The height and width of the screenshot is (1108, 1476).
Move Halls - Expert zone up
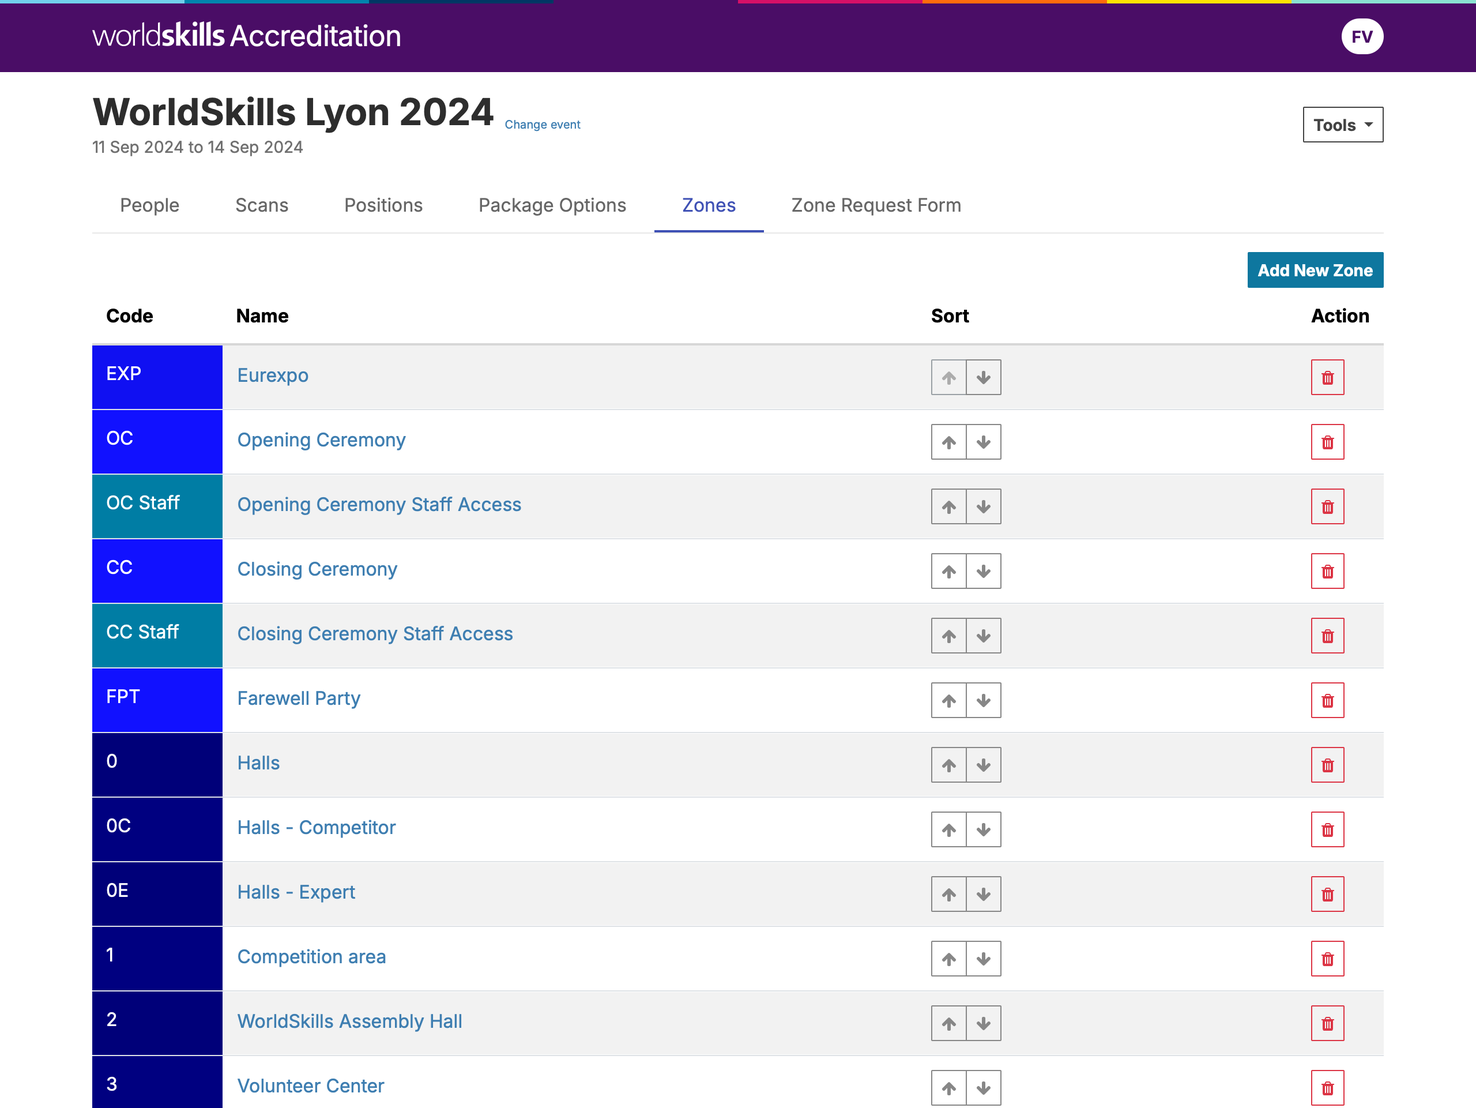point(949,894)
